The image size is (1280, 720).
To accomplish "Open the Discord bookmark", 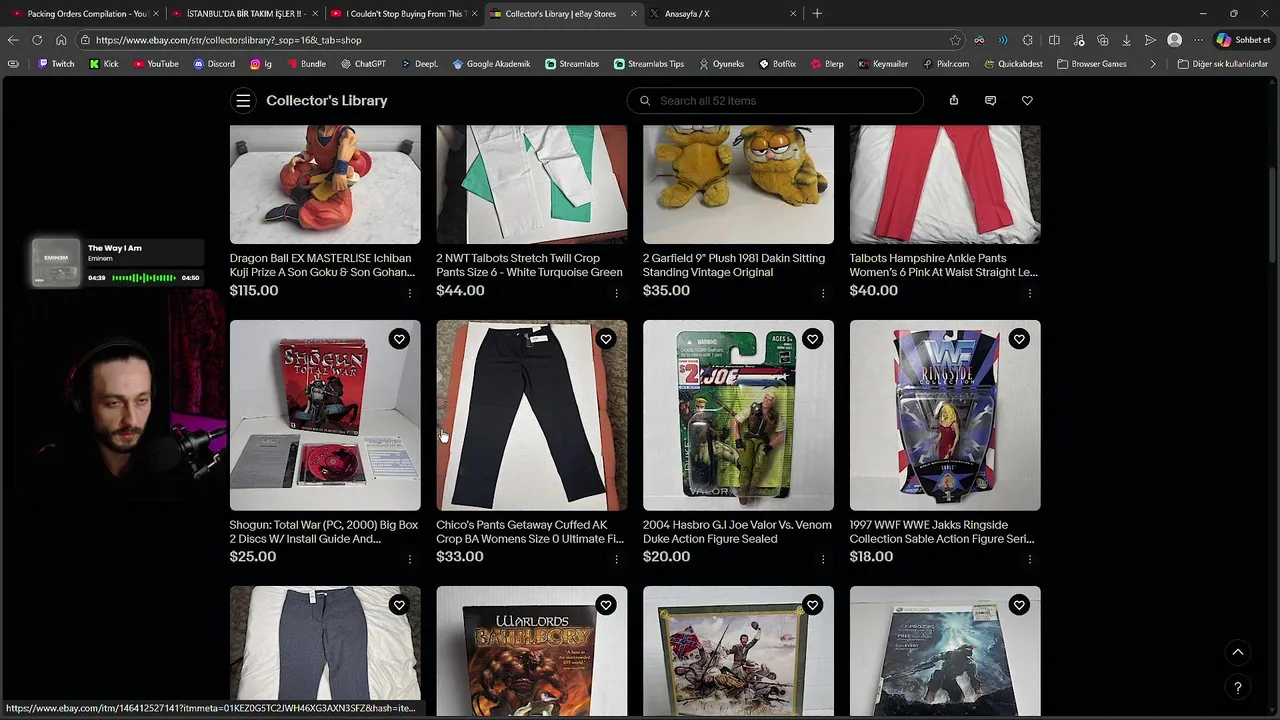I will coord(214,64).
